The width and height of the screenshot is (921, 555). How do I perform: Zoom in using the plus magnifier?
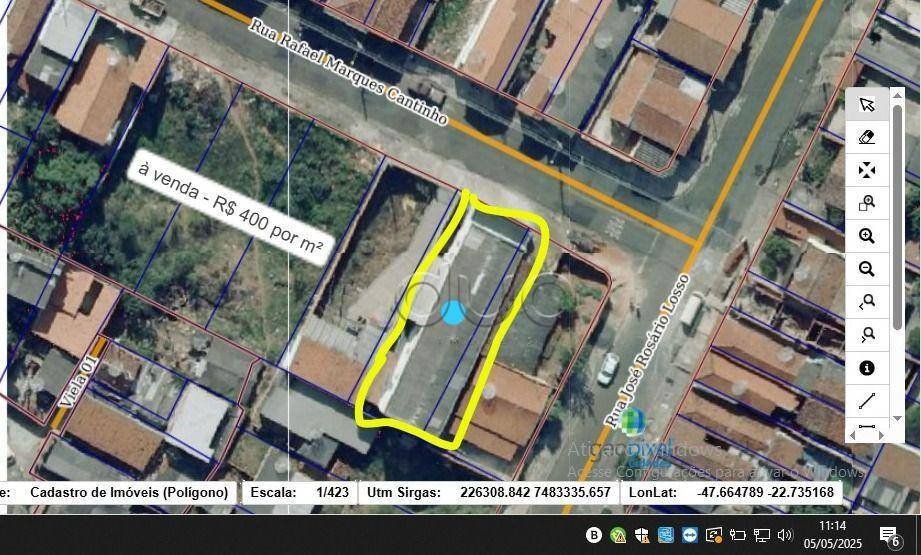tap(866, 237)
